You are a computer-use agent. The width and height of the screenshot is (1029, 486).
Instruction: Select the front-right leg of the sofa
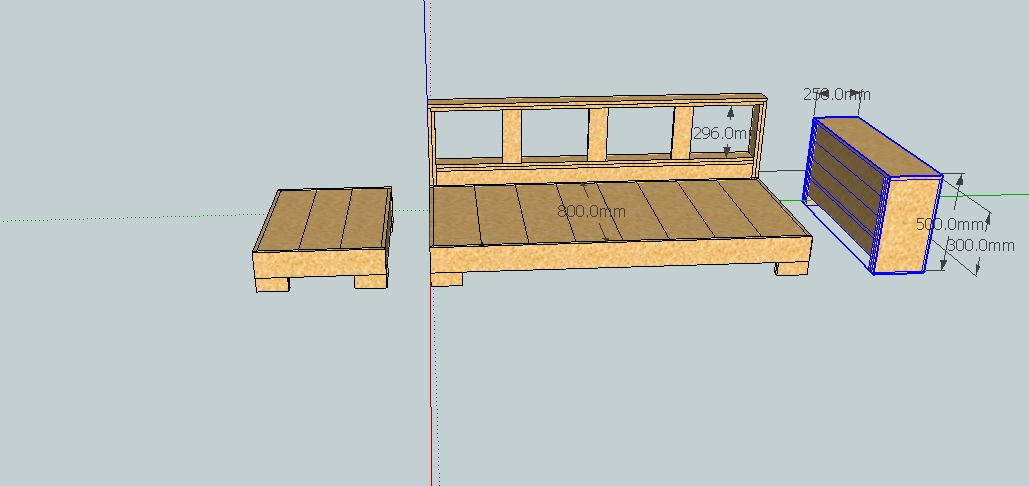(791, 268)
